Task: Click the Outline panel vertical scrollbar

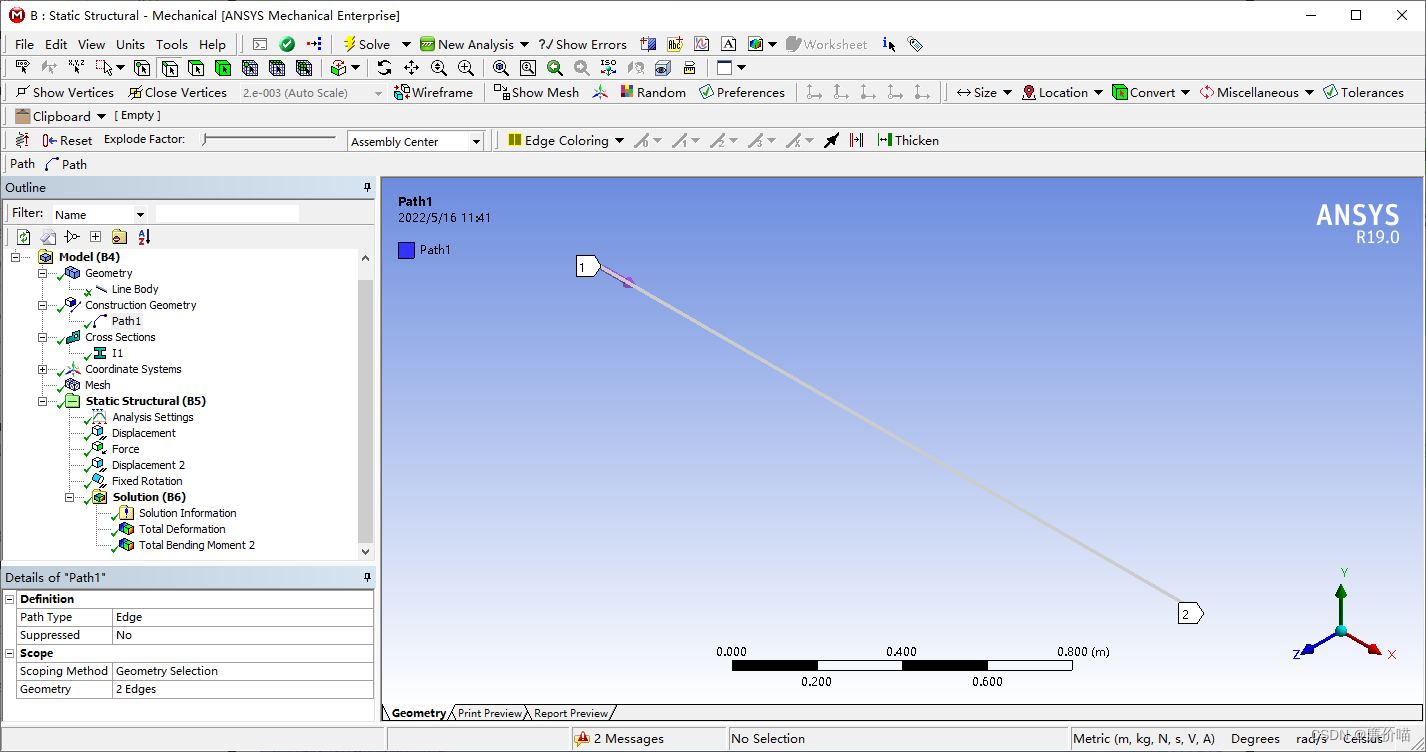Action: (x=365, y=404)
